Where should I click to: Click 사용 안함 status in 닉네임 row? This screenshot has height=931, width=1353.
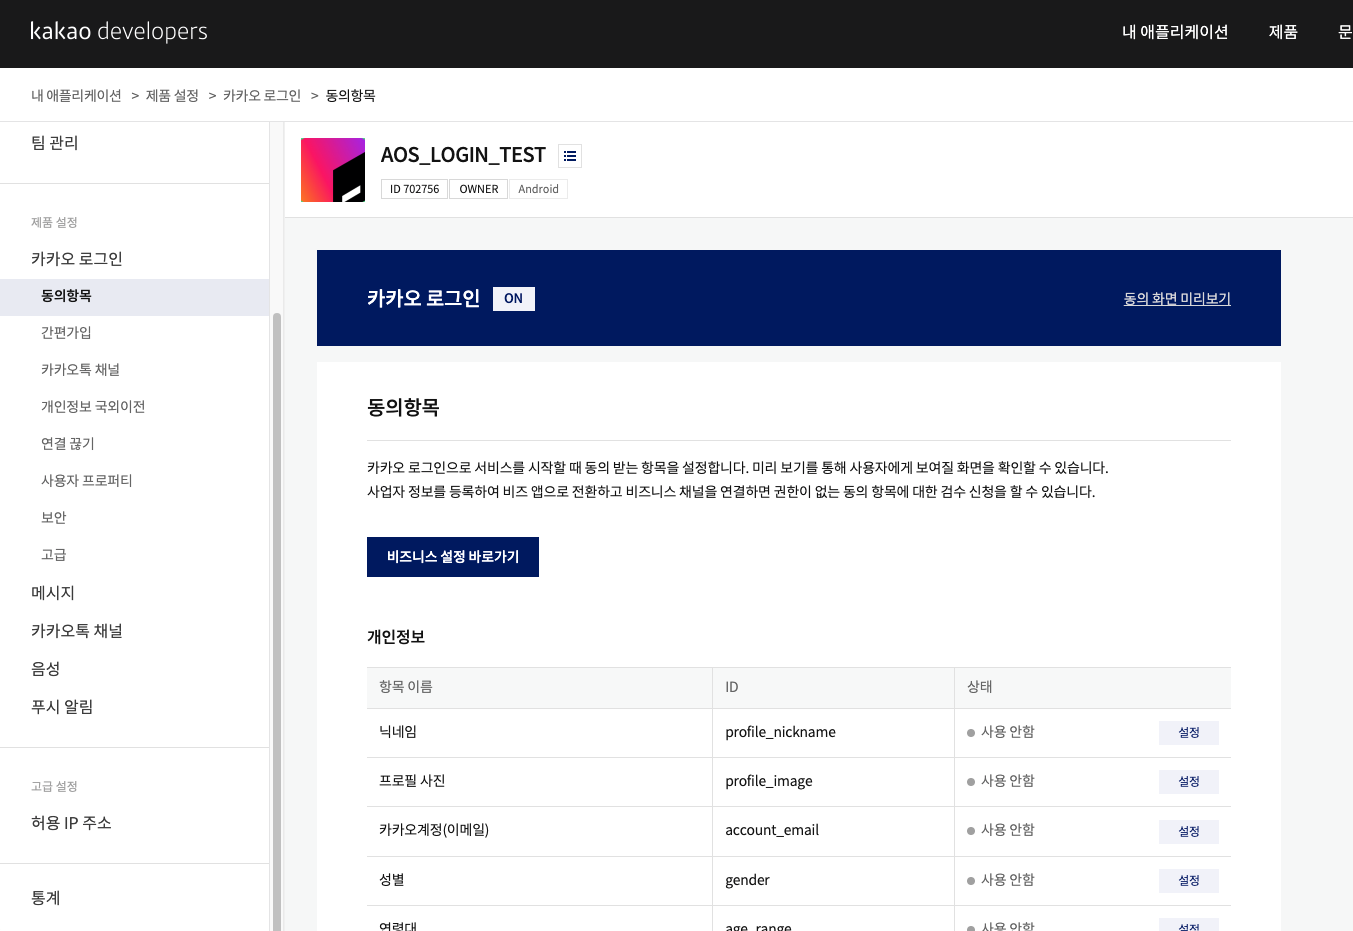point(1001,732)
